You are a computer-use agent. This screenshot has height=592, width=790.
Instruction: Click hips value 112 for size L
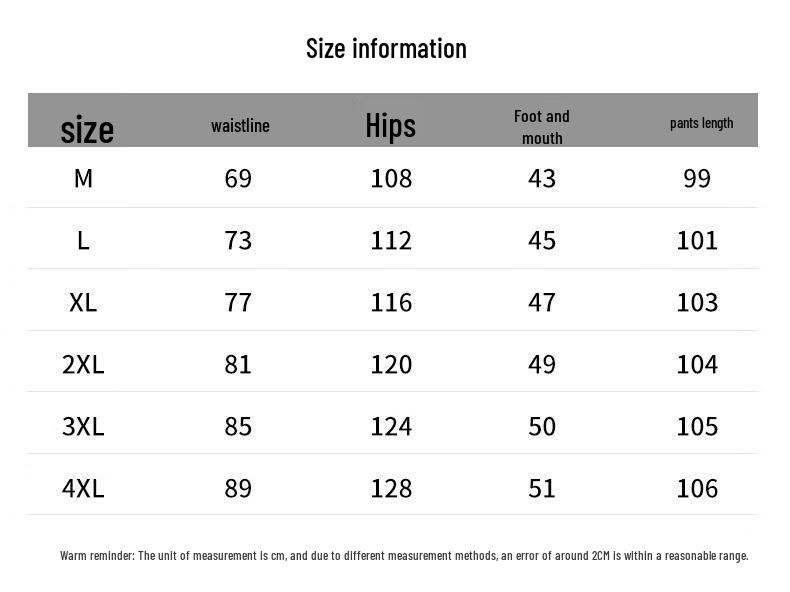(x=391, y=241)
